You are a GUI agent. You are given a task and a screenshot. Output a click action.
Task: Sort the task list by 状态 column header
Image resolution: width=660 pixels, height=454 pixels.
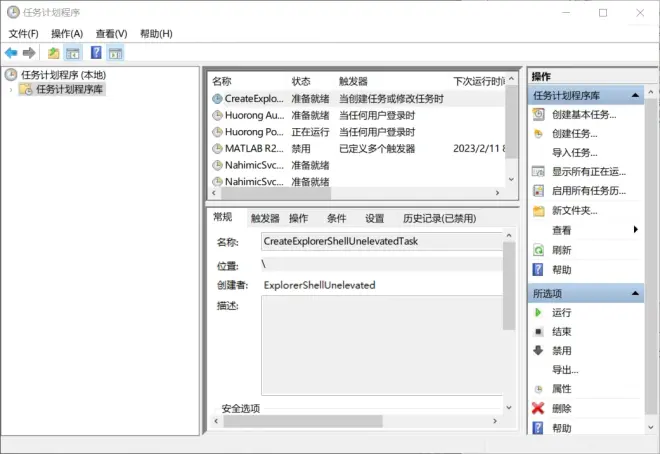tap(301, 81)
